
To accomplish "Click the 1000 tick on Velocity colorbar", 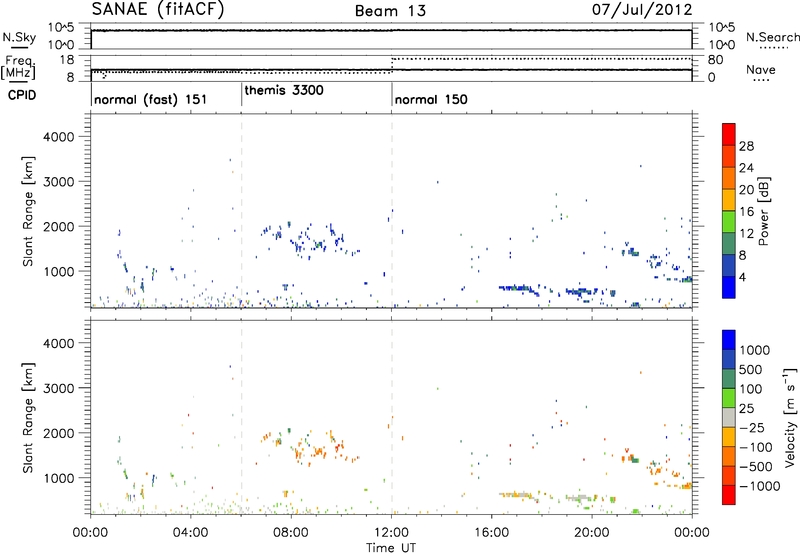I will point(754,350).
